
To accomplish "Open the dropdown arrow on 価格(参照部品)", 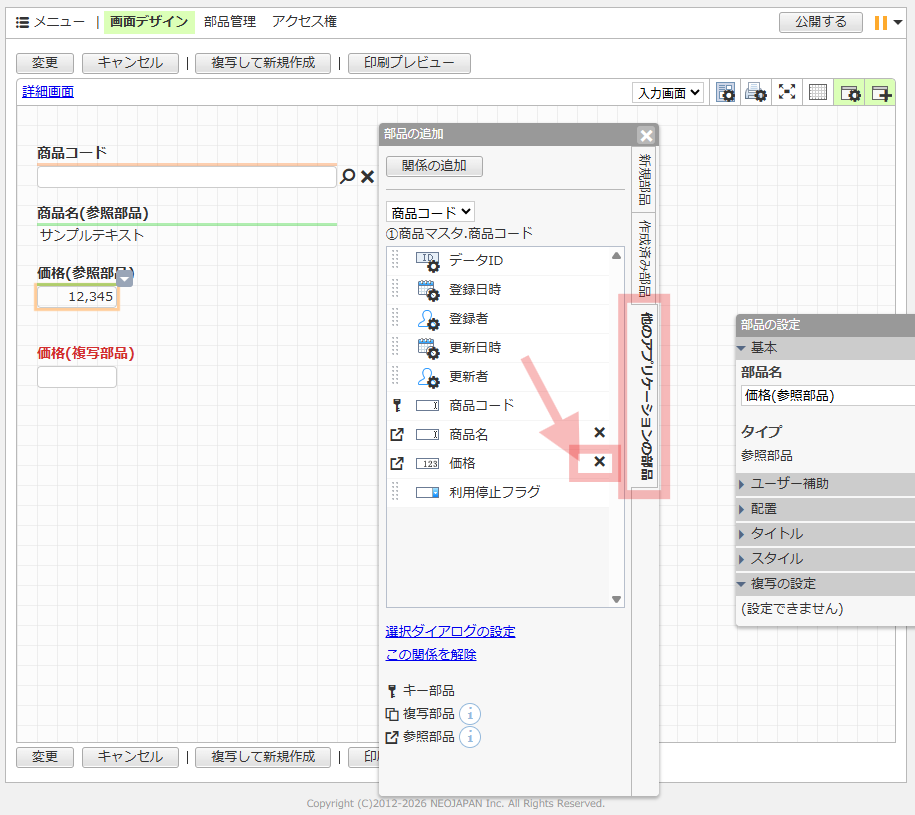I will click(x=125, y=279).
